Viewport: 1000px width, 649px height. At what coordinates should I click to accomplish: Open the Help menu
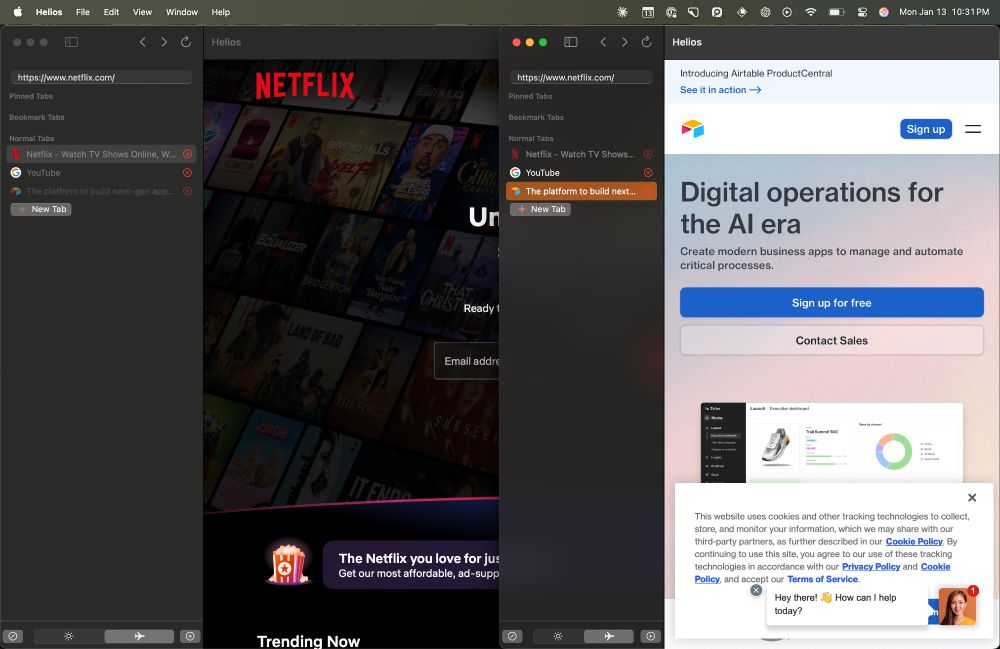(x=221, y=12)
